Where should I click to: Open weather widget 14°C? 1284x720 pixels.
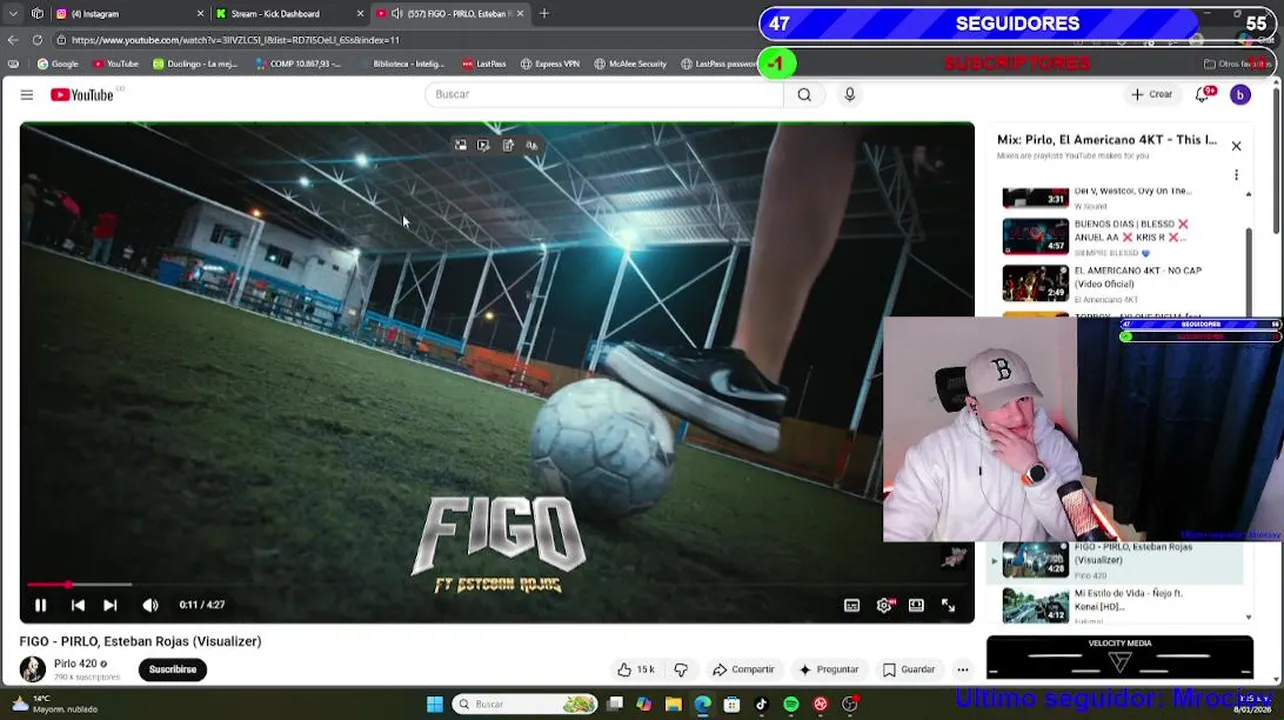[55, 704]
